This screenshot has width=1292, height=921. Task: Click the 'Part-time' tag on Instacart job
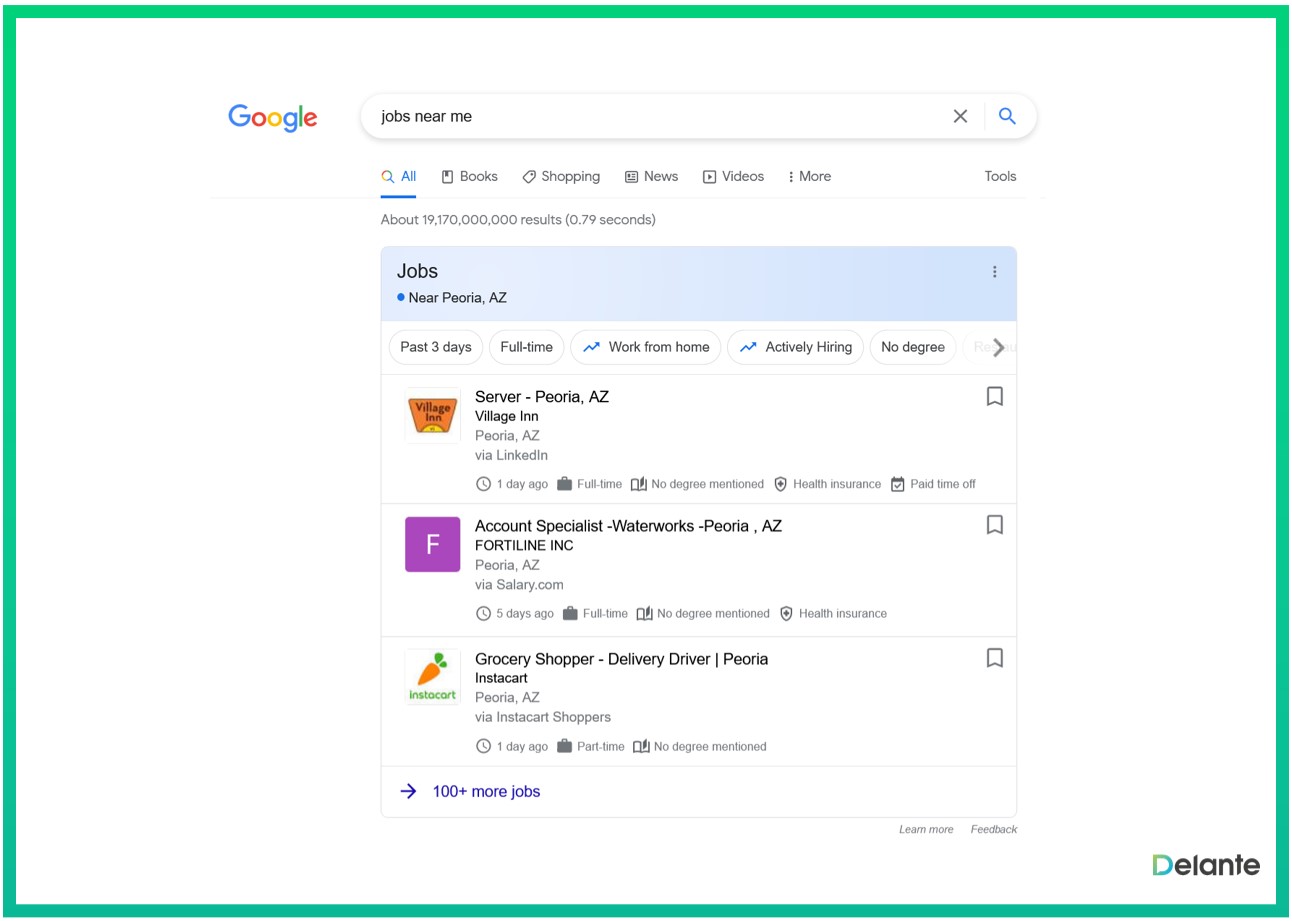click(601, 746)
